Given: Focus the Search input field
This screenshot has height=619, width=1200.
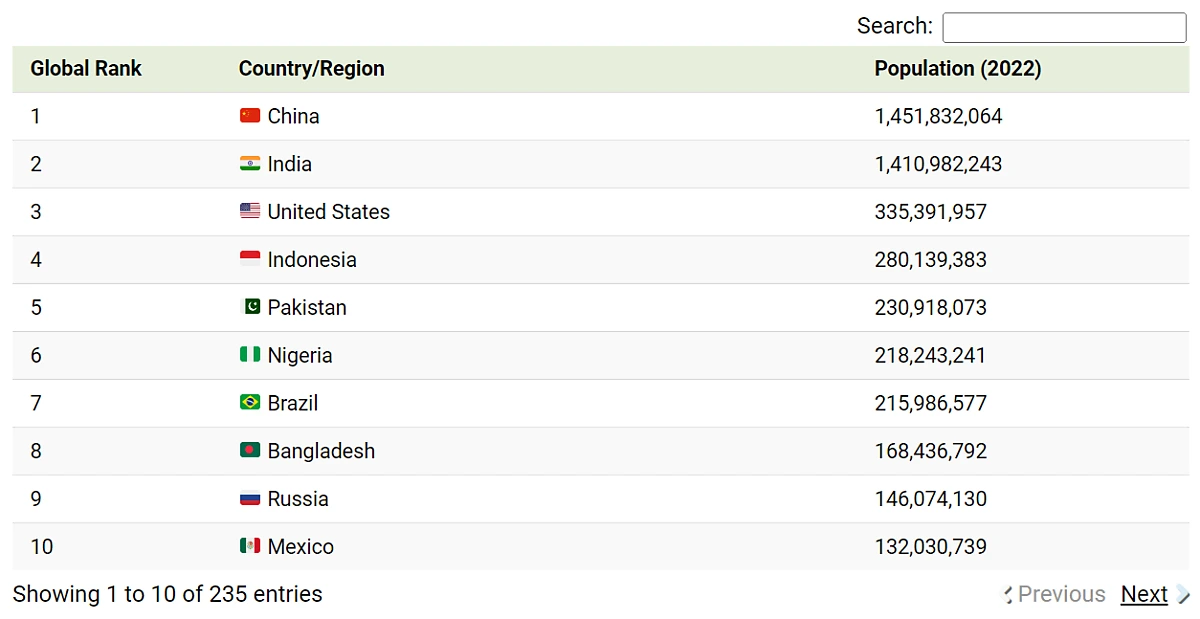Looking at the screenshot, I should pyautogui.click(x=1064, y=27).
